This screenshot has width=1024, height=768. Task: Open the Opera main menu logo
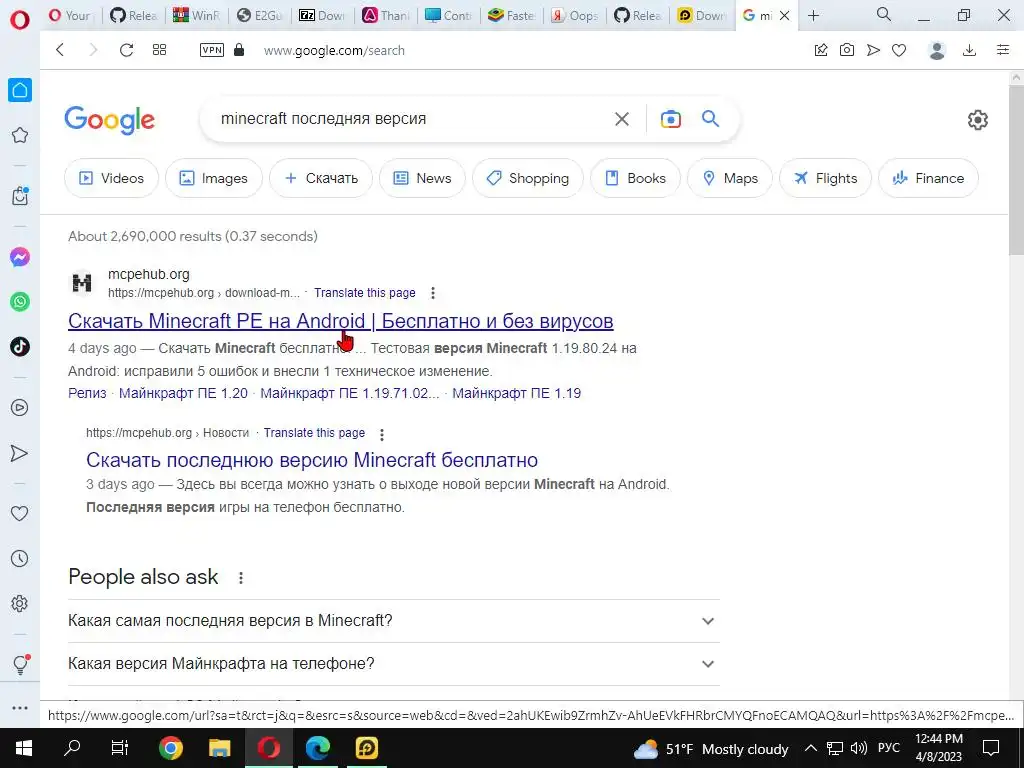tap(20, 20)
